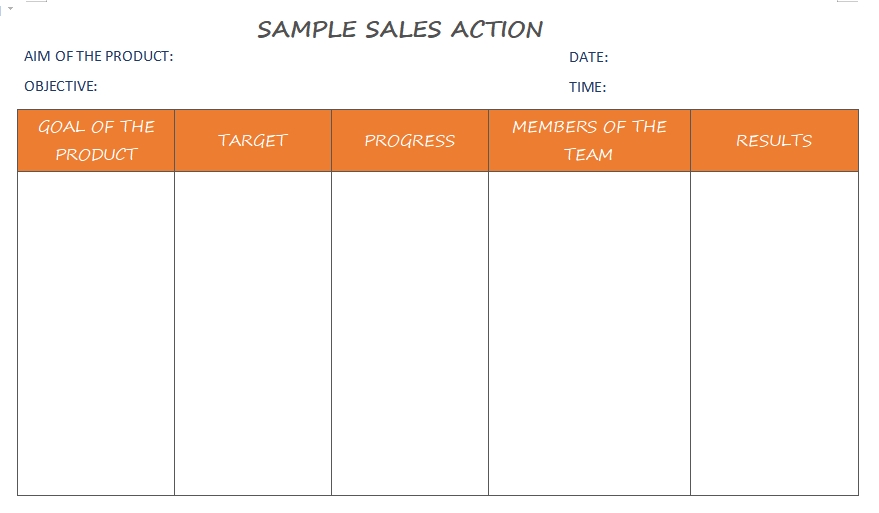Click the TIME label

[587, 88]
